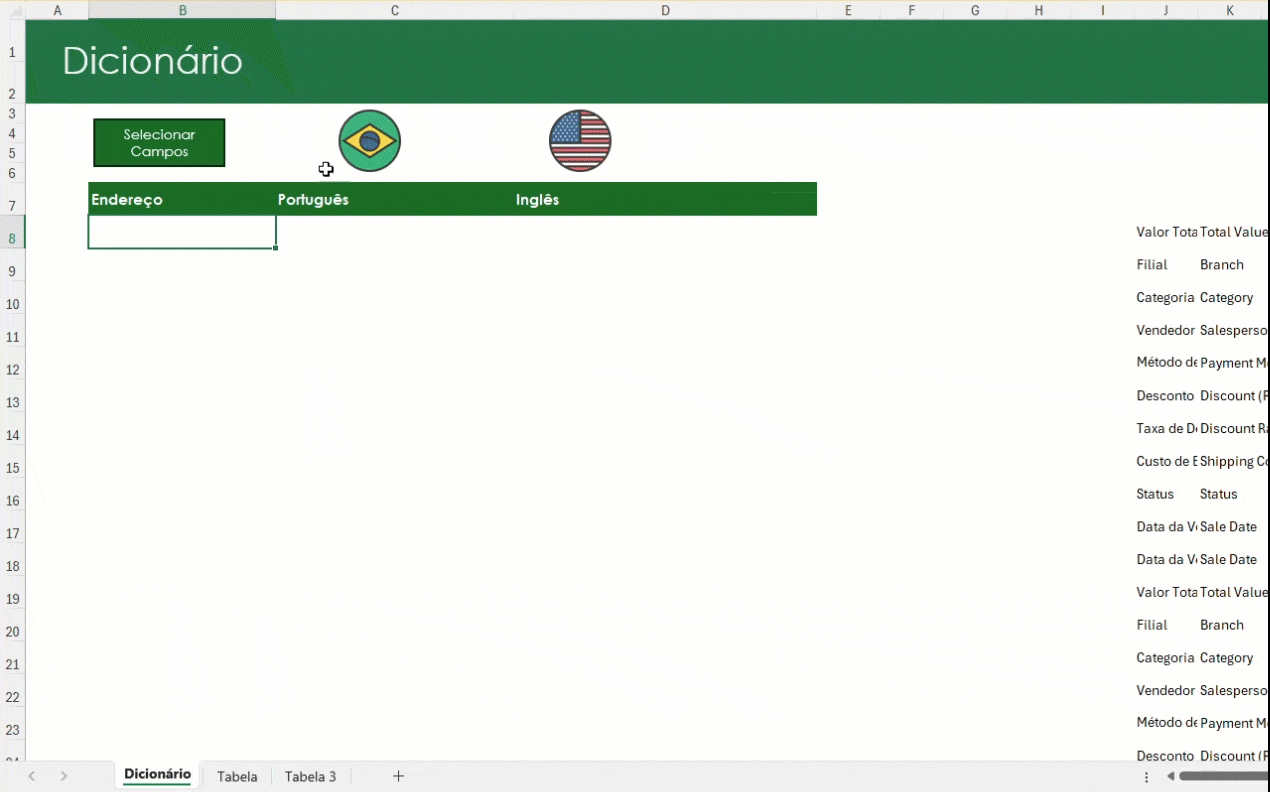Click the right sheet navigation arrow

click(63, 776)
